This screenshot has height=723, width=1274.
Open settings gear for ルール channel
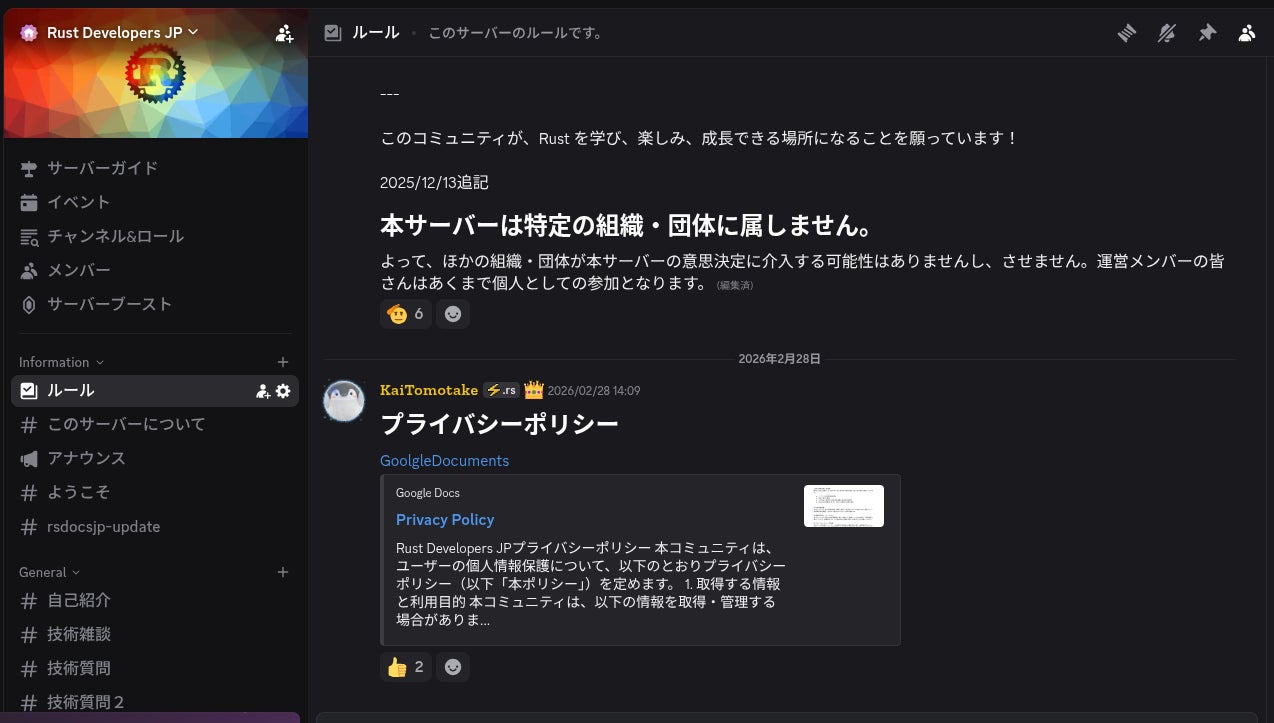(283, 391)
